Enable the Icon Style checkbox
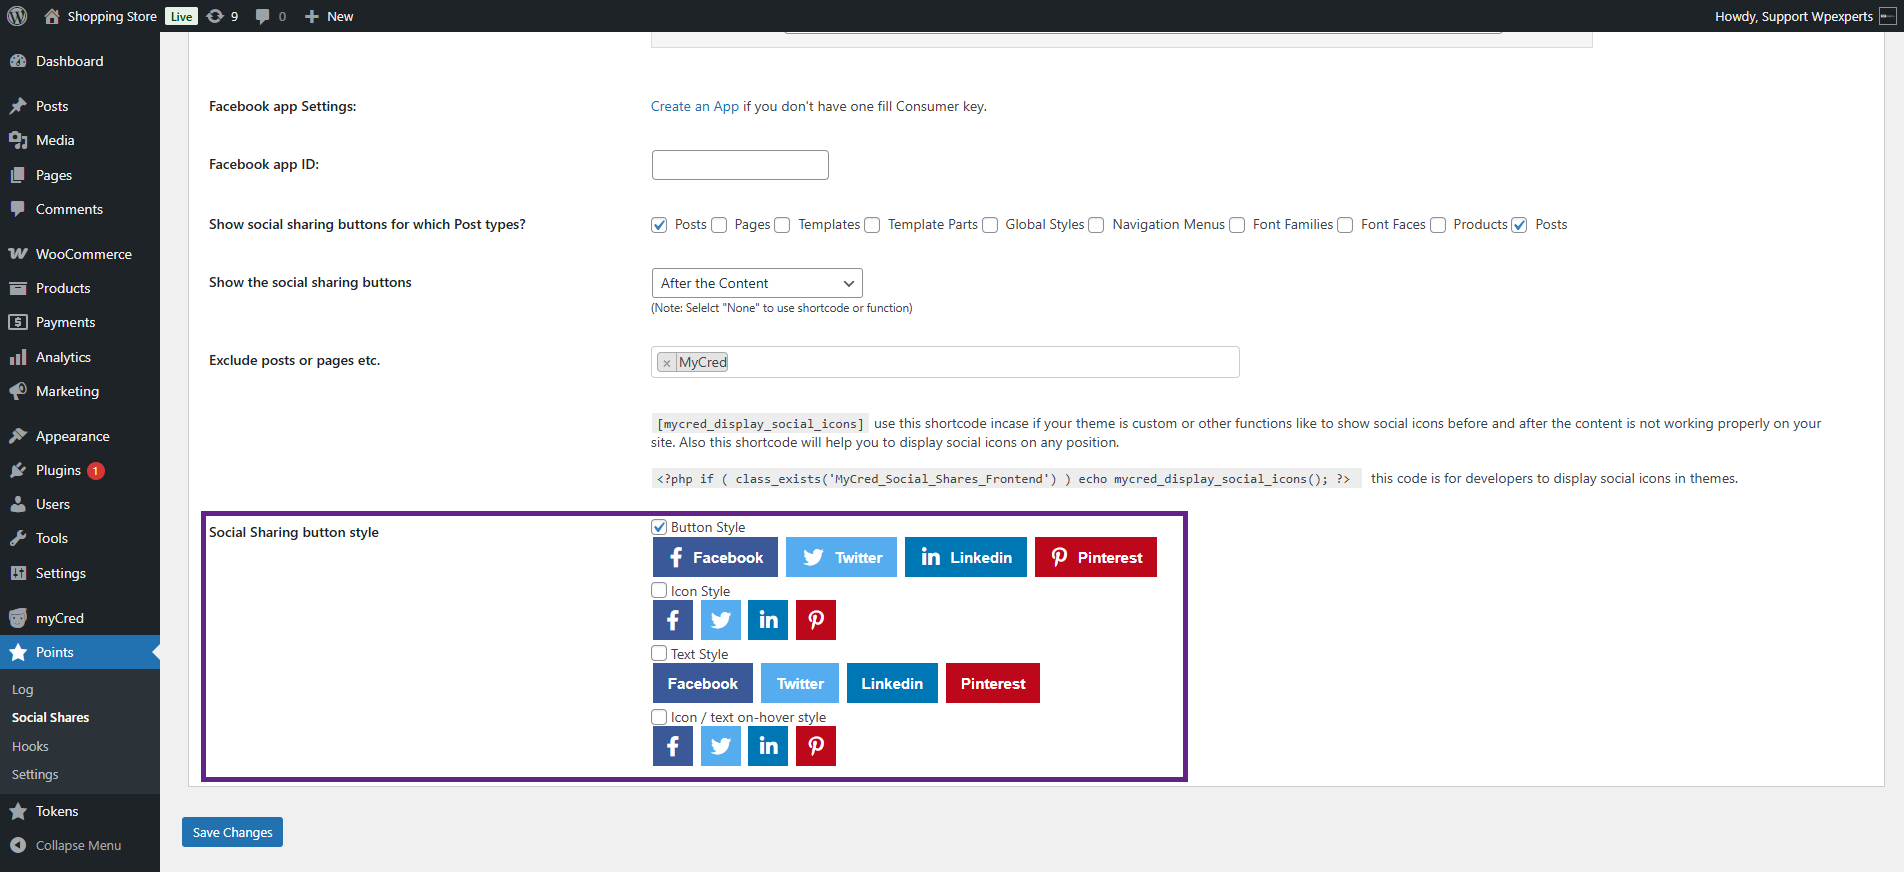The image size is (1904, 872). coord(659,591)
